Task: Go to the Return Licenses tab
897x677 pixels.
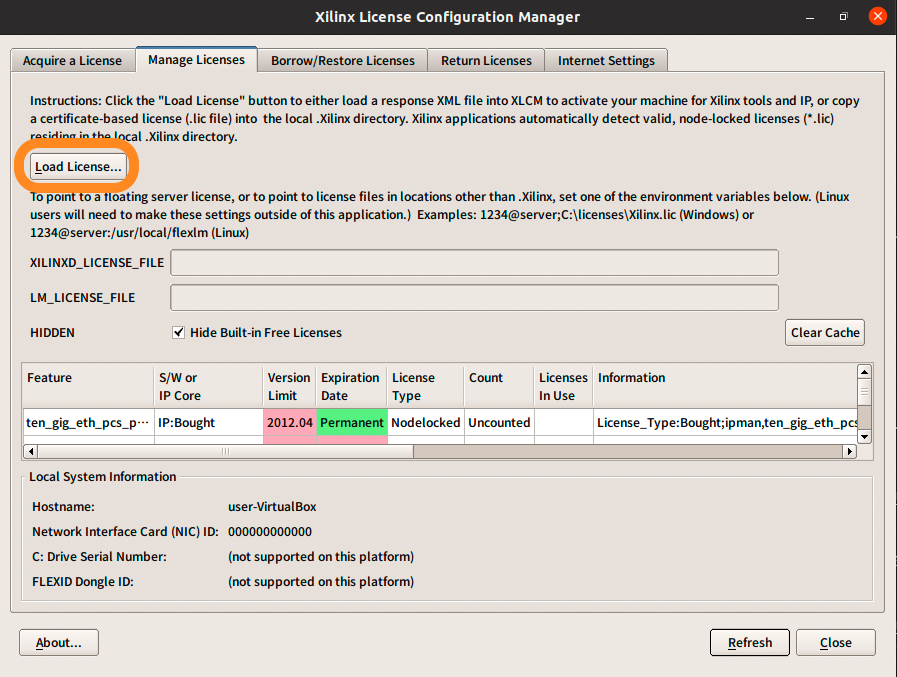Action: (x=486, y=61)
